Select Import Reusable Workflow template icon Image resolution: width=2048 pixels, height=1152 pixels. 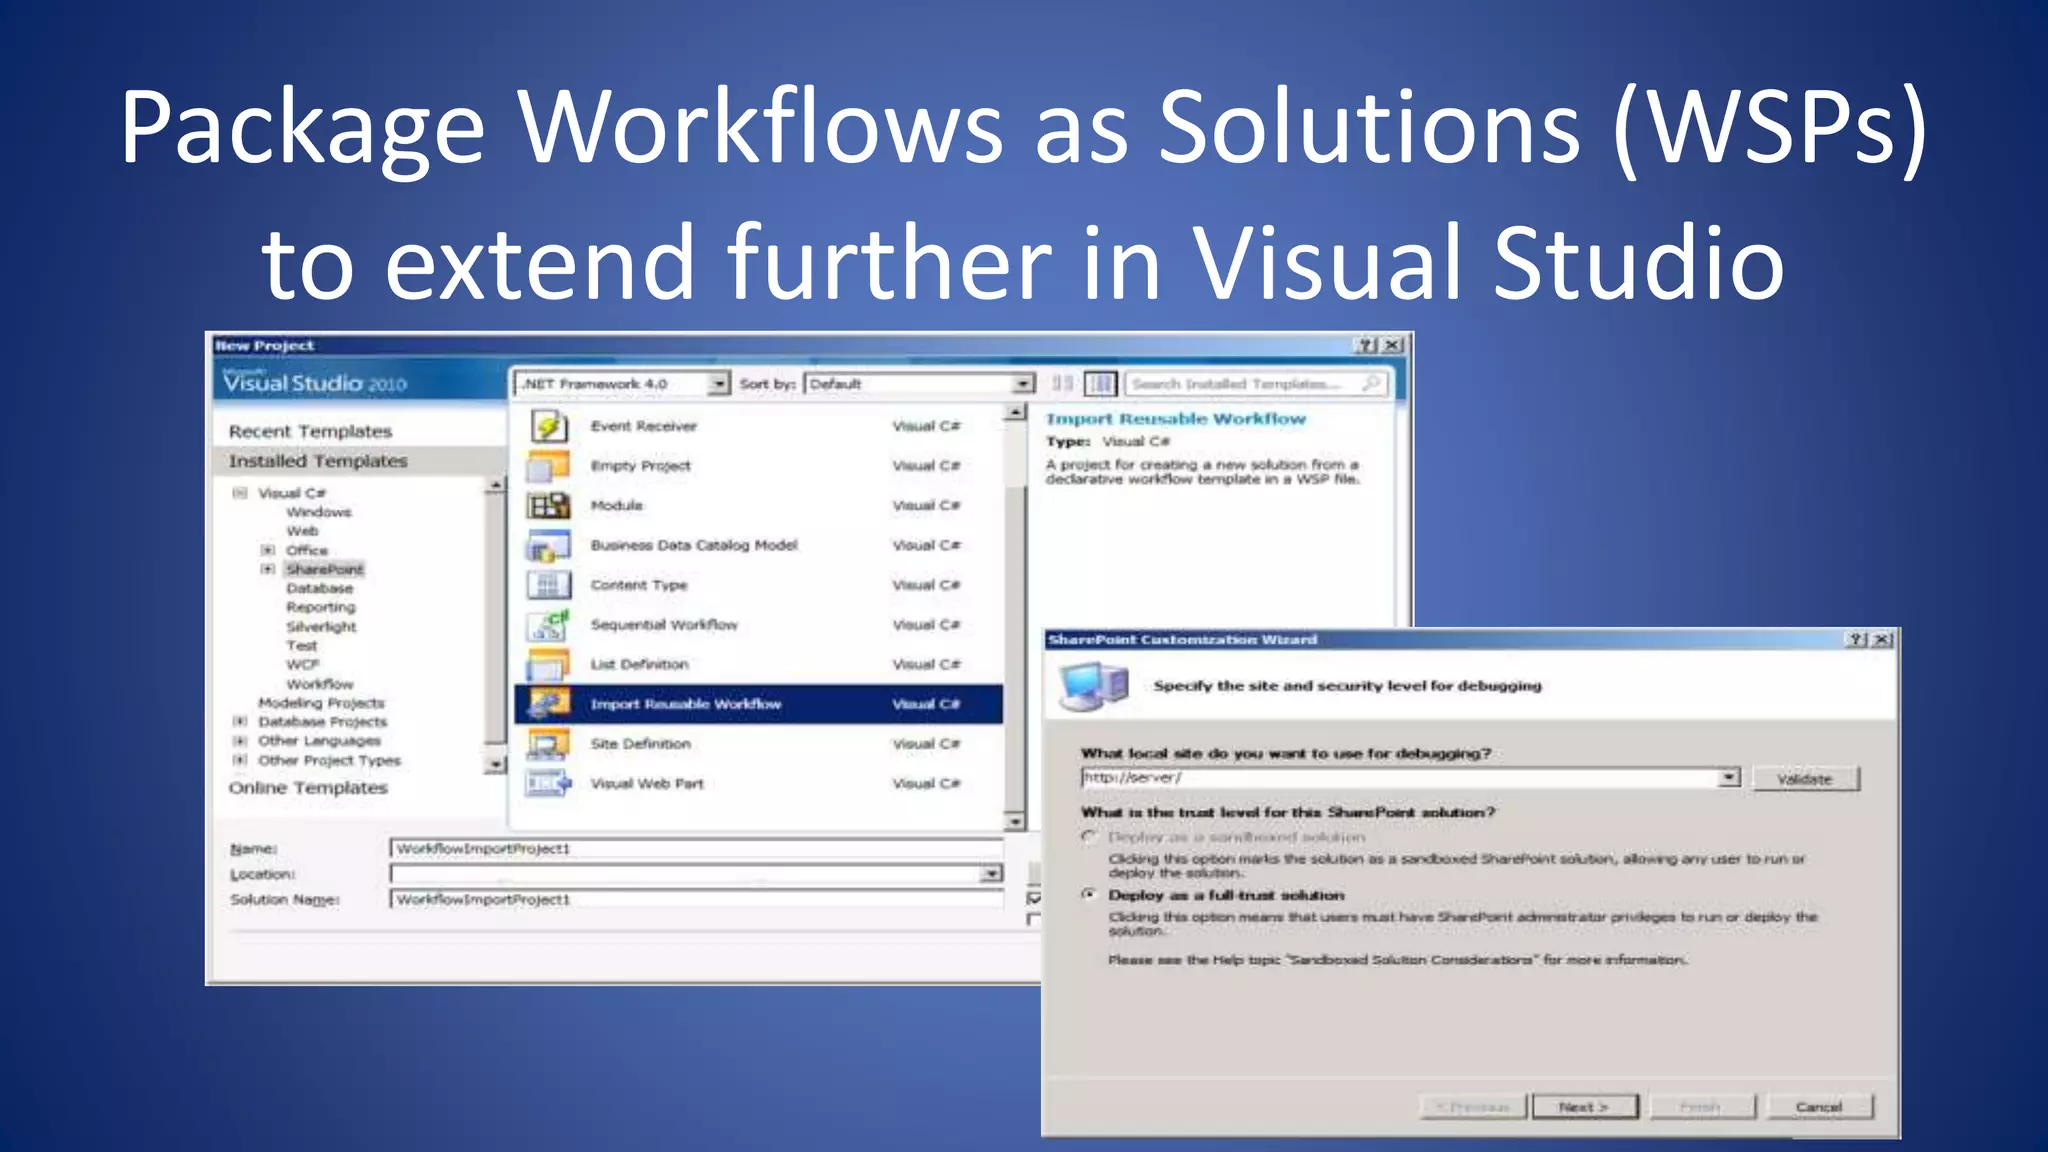549,704
